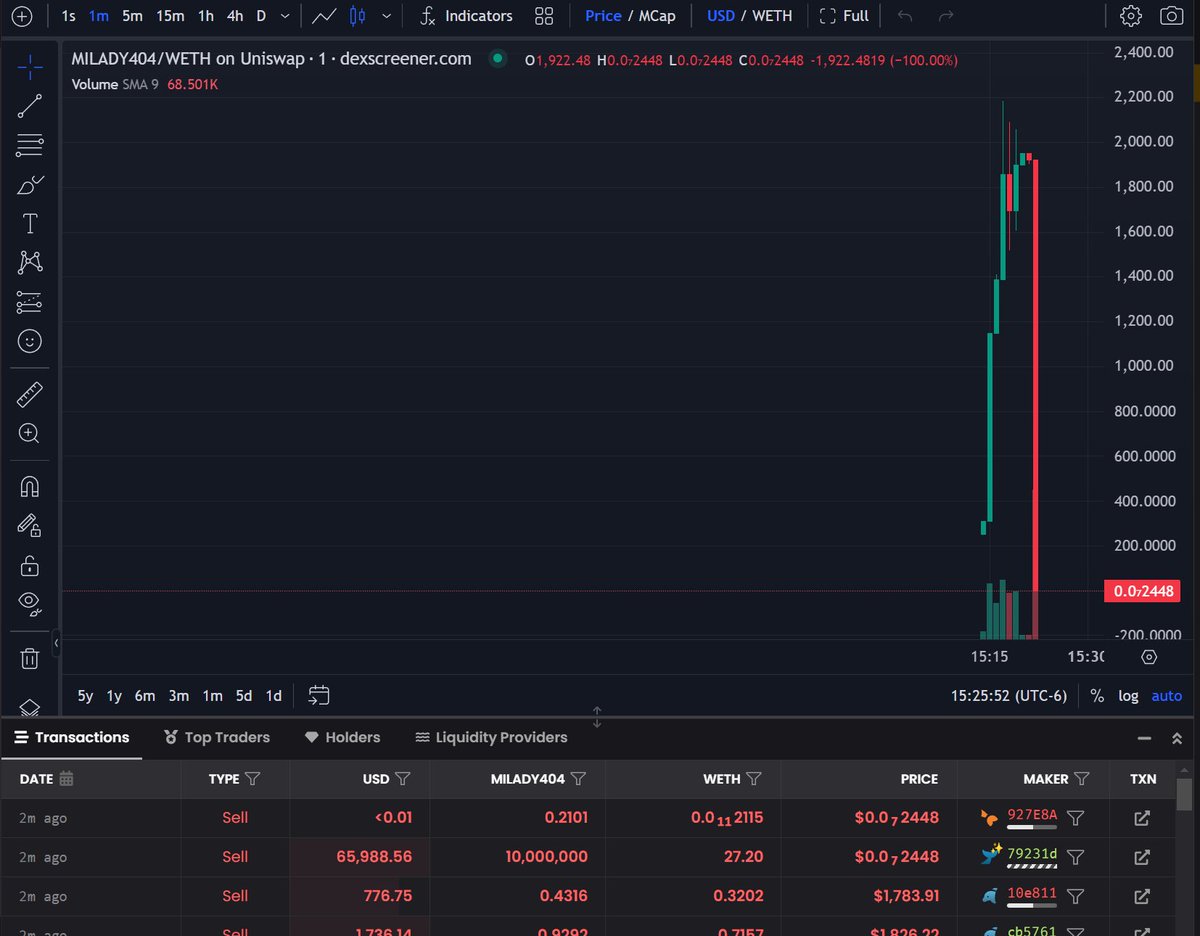Open price axis settings gear icon
This screenshot has height=936, width=1200.
coord(1149,657)
